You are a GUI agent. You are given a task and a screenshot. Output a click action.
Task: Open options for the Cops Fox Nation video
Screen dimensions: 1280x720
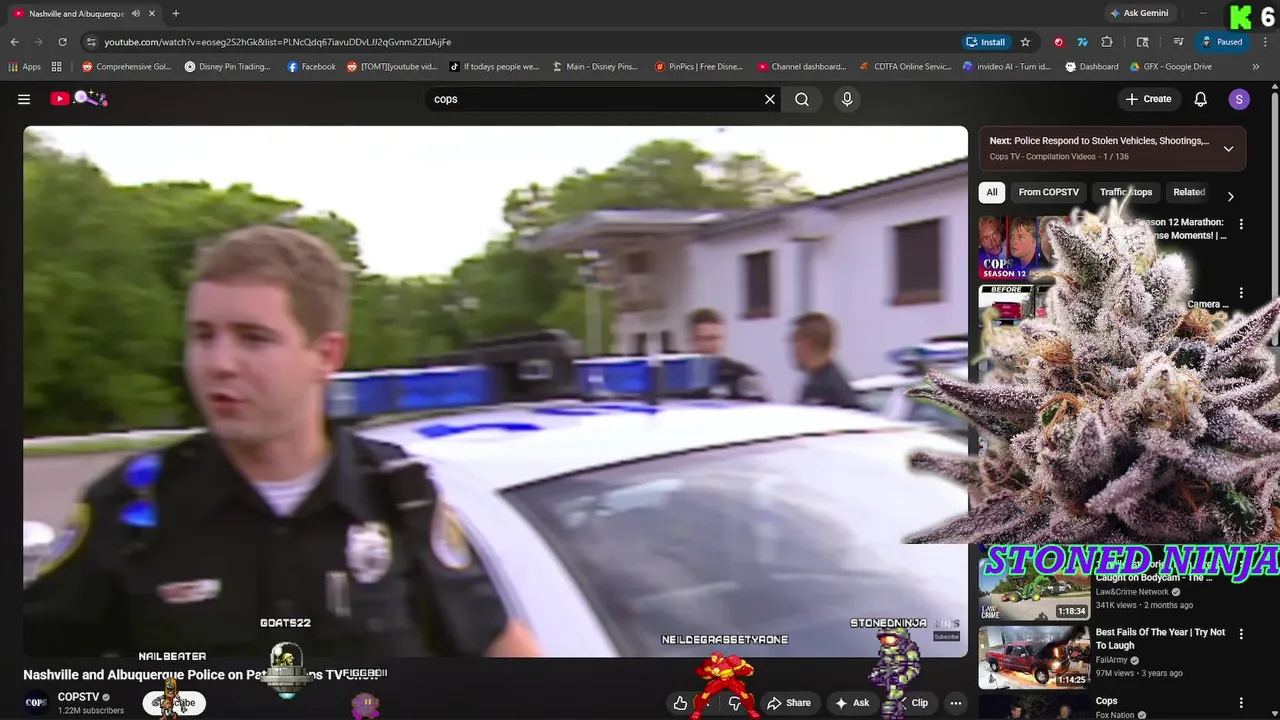click(x=1241, y=703)
